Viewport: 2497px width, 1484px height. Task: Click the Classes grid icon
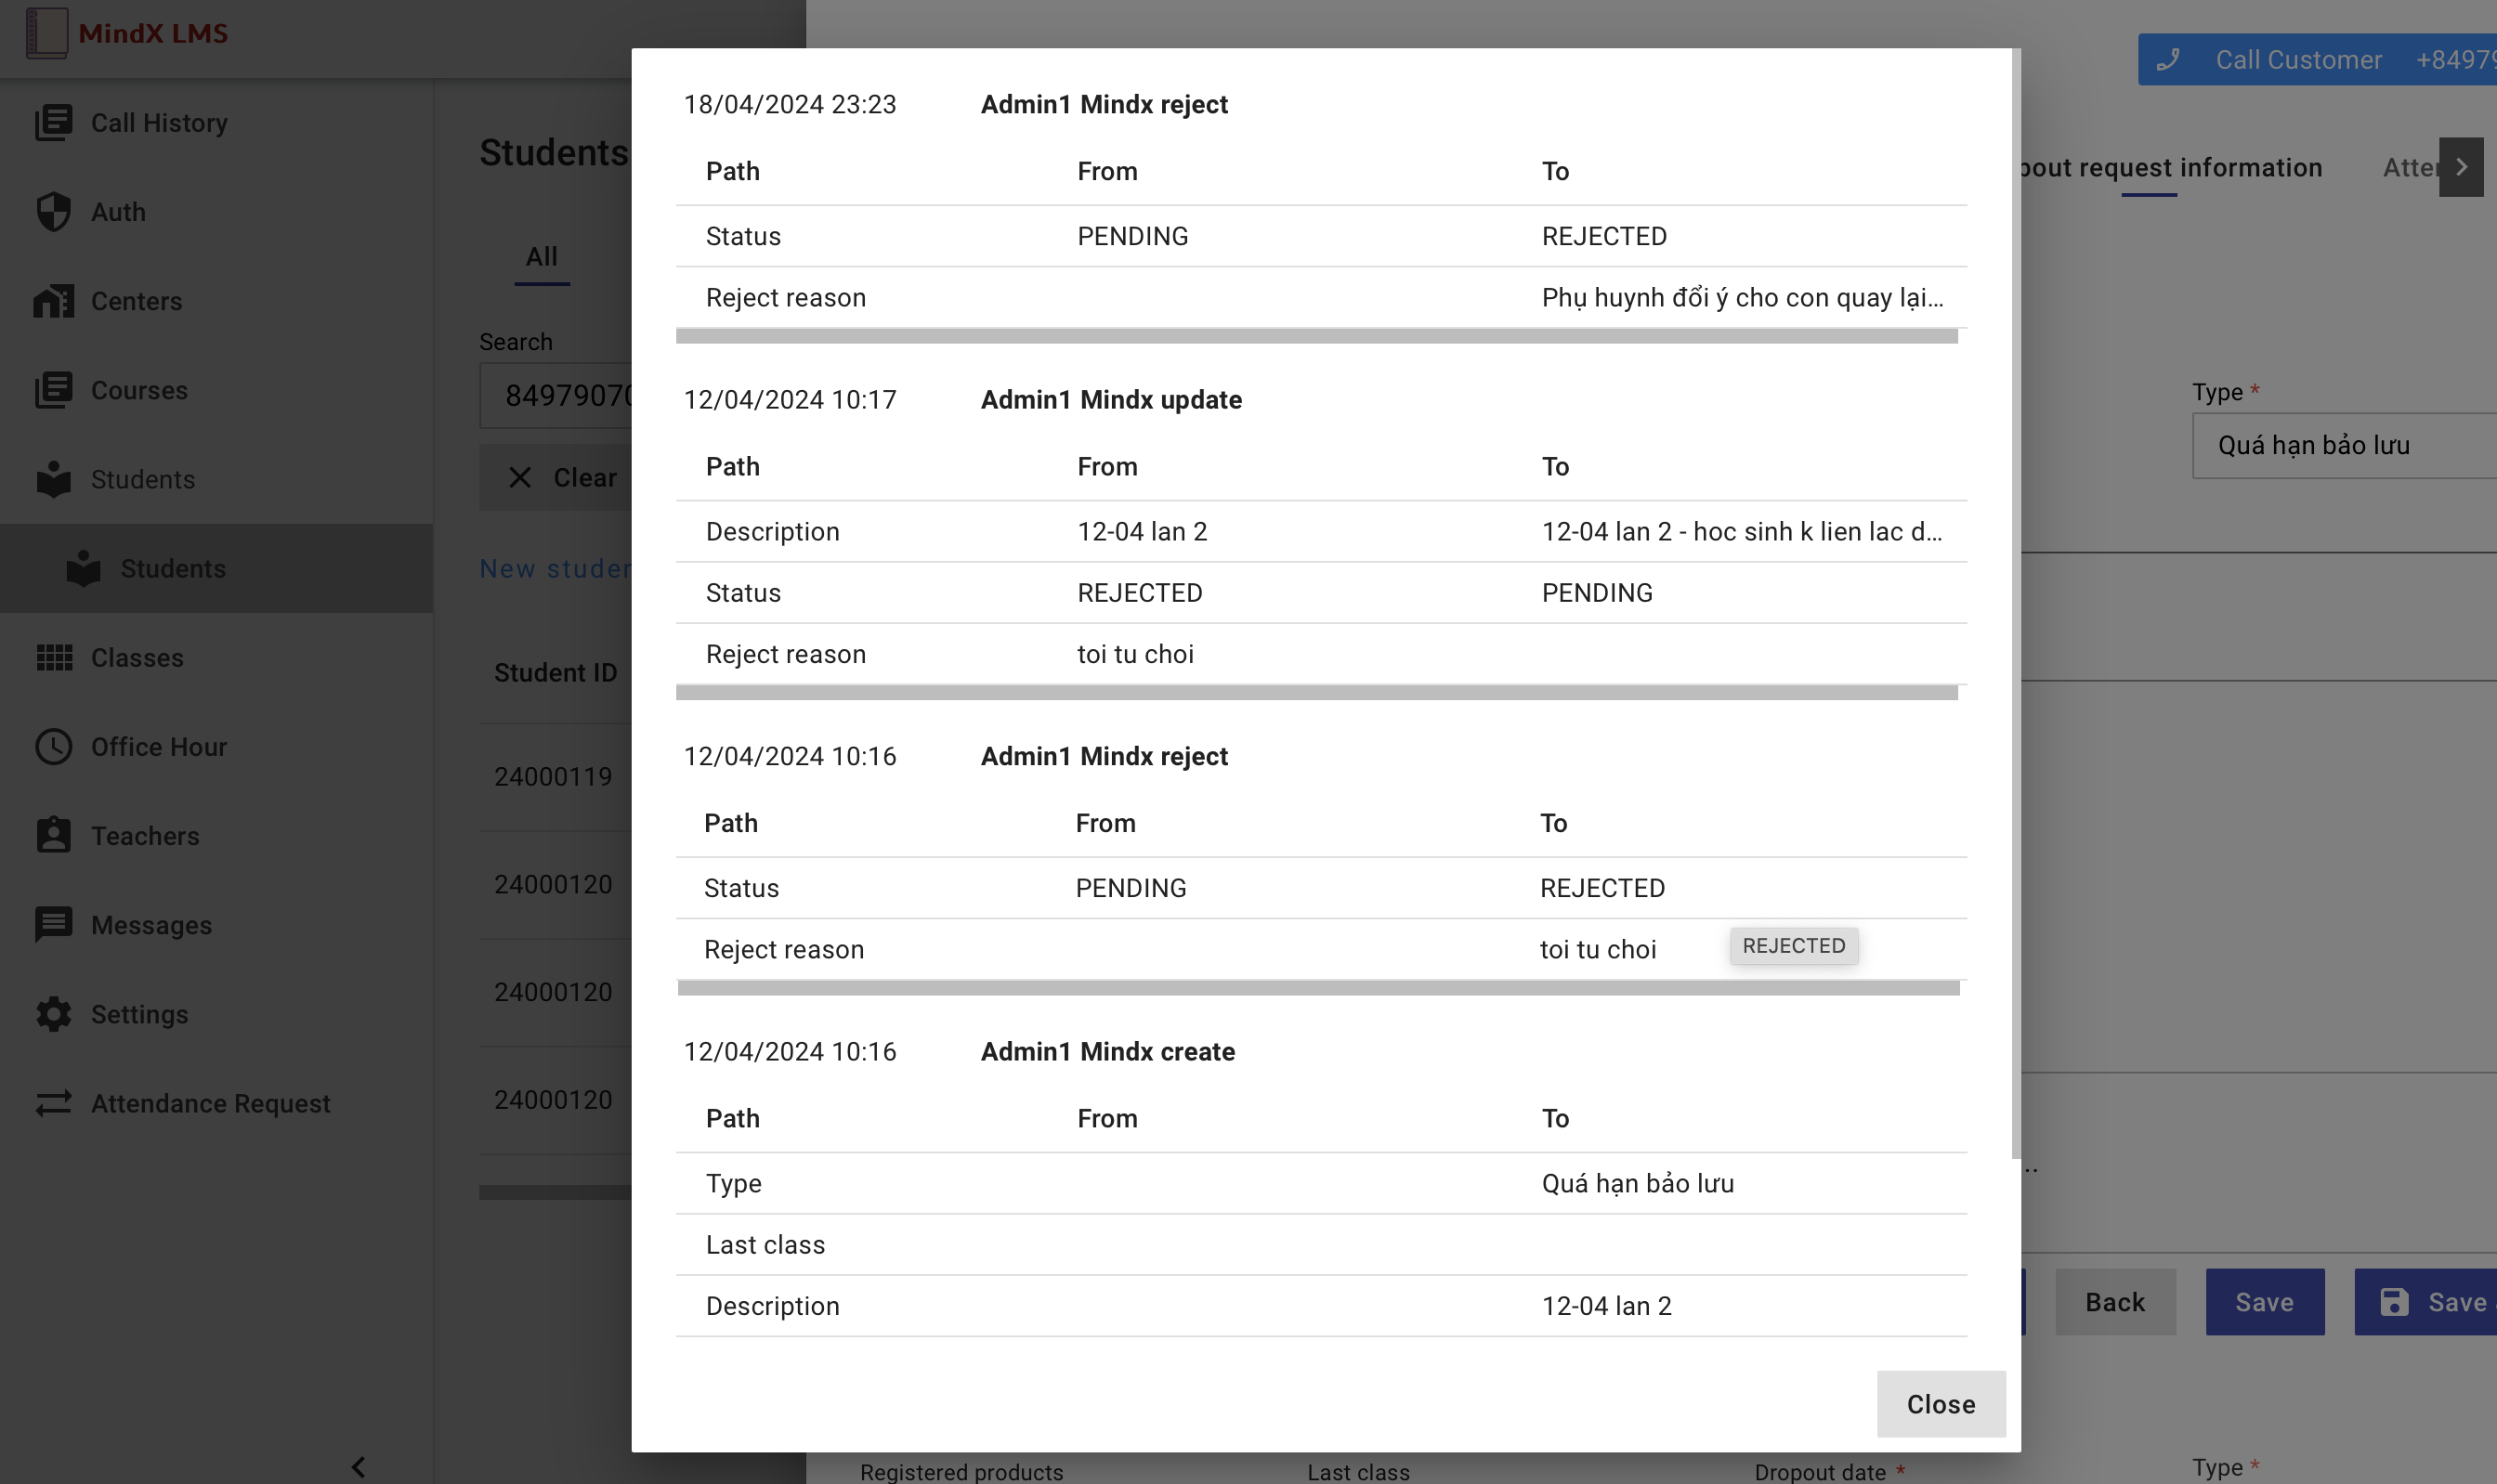coord(53,657)
